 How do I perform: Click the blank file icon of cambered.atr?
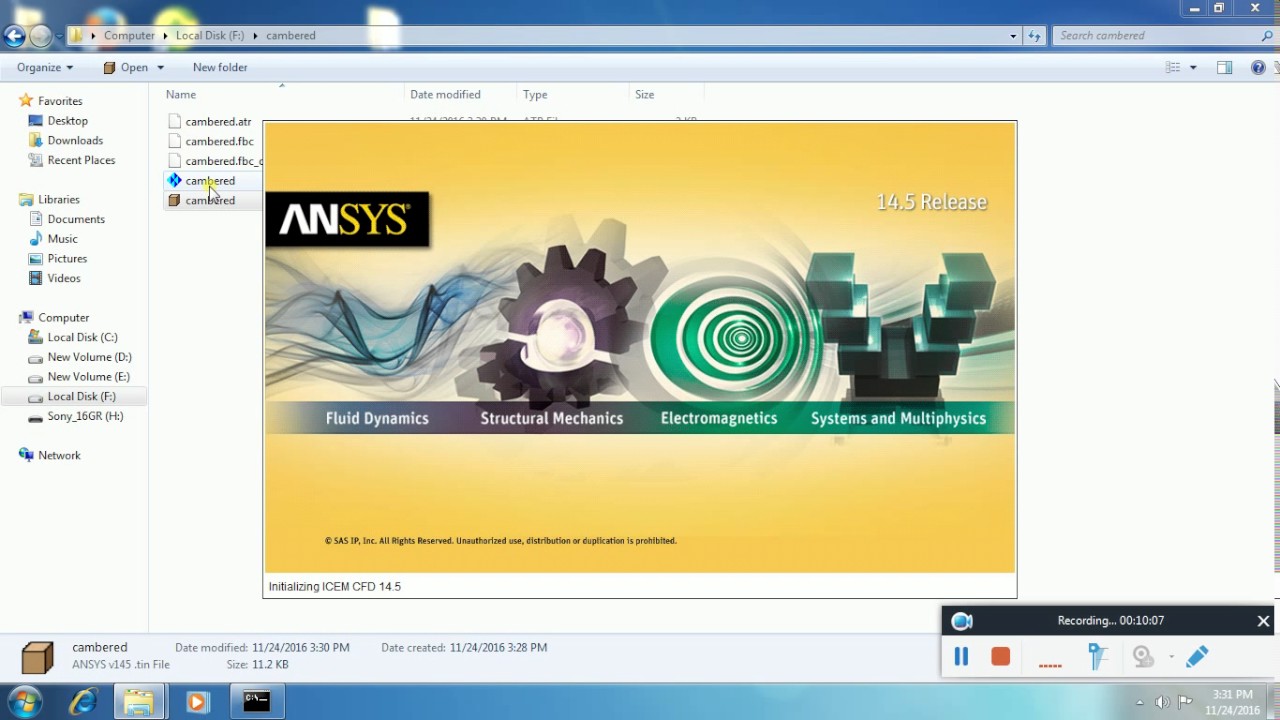pyautogui.click(x=175, y=122)
